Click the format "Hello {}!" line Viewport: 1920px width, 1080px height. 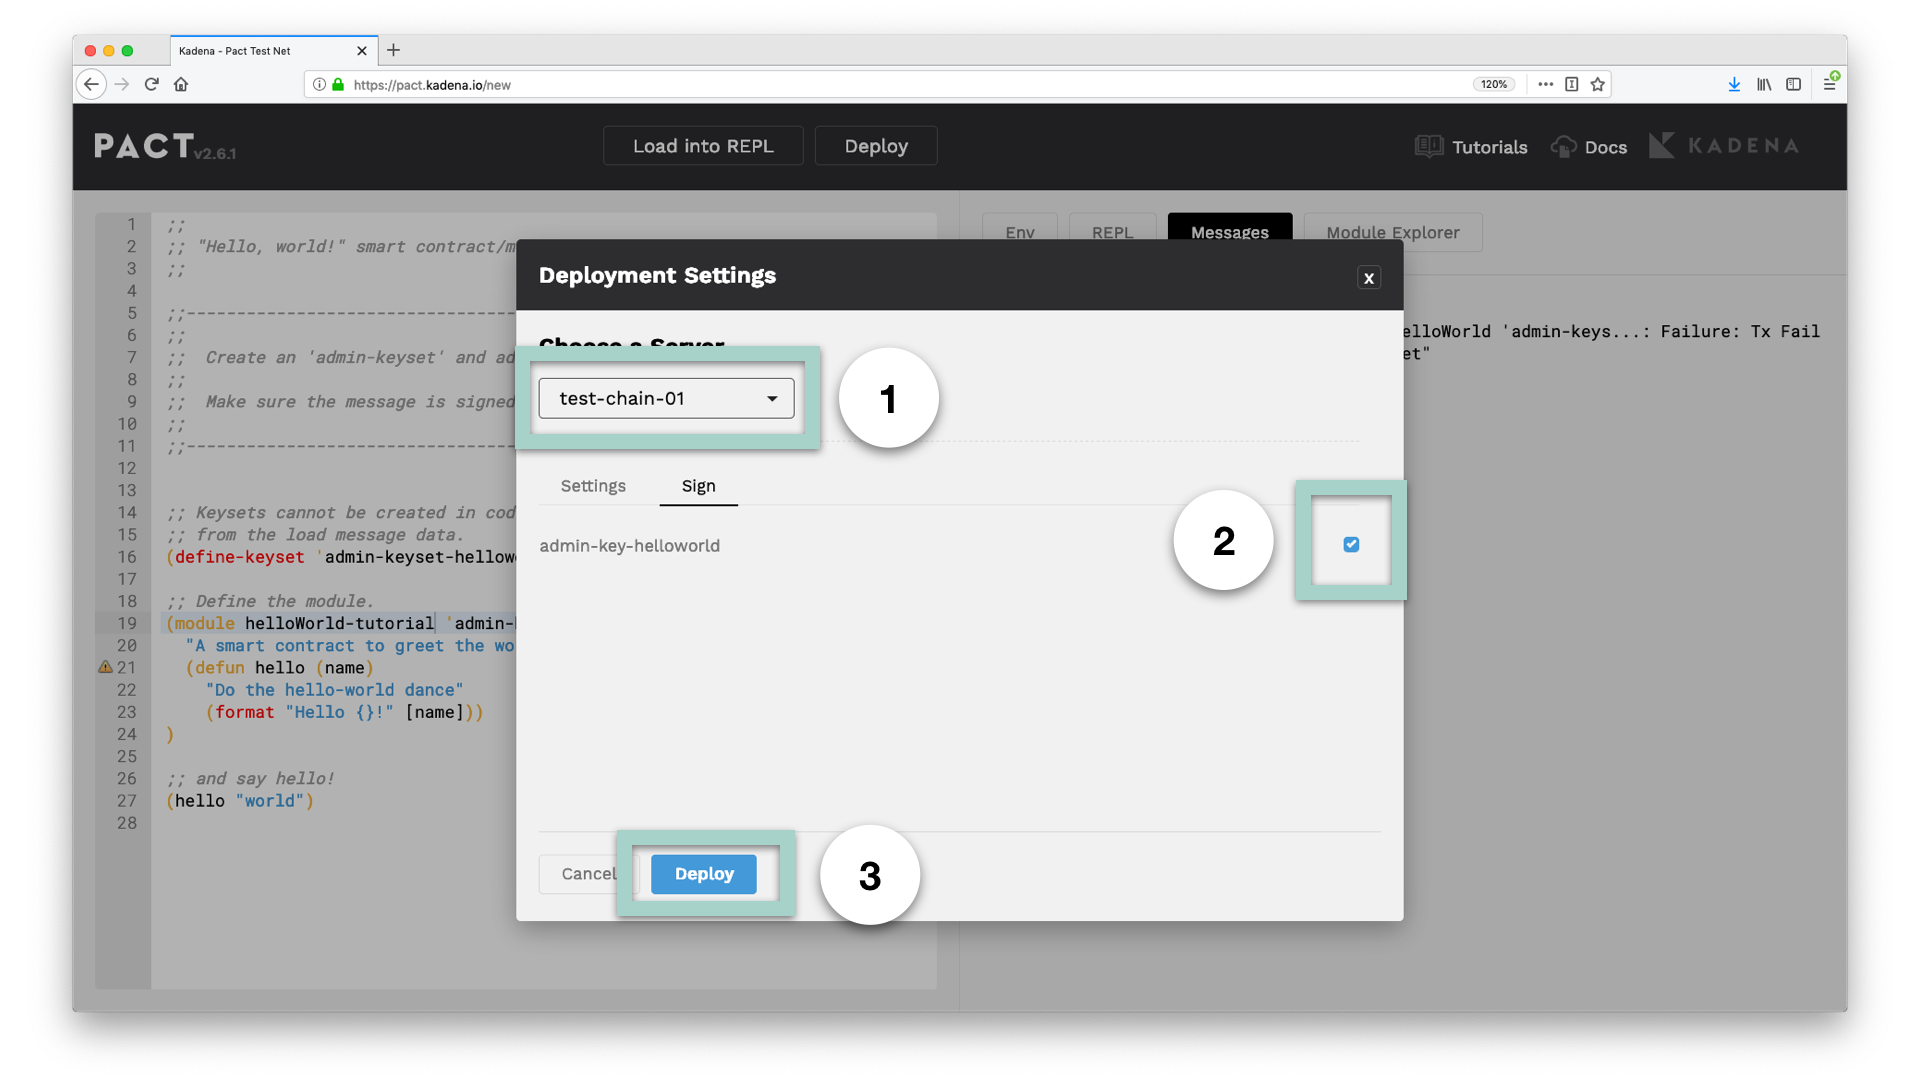(344, 712)
